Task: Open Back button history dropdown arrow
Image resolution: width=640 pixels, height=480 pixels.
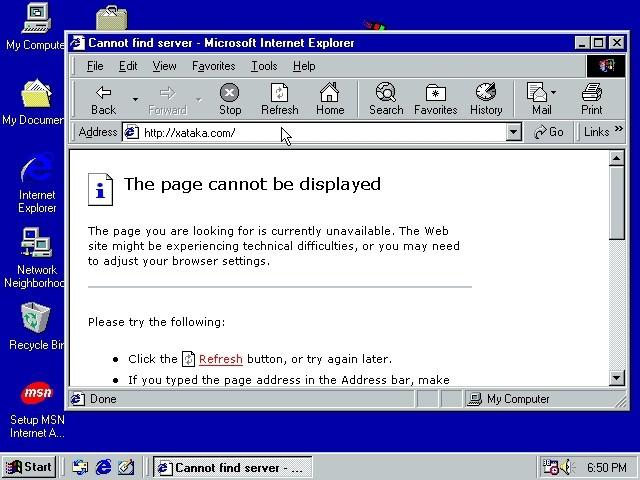Action: tap(135, 100)
